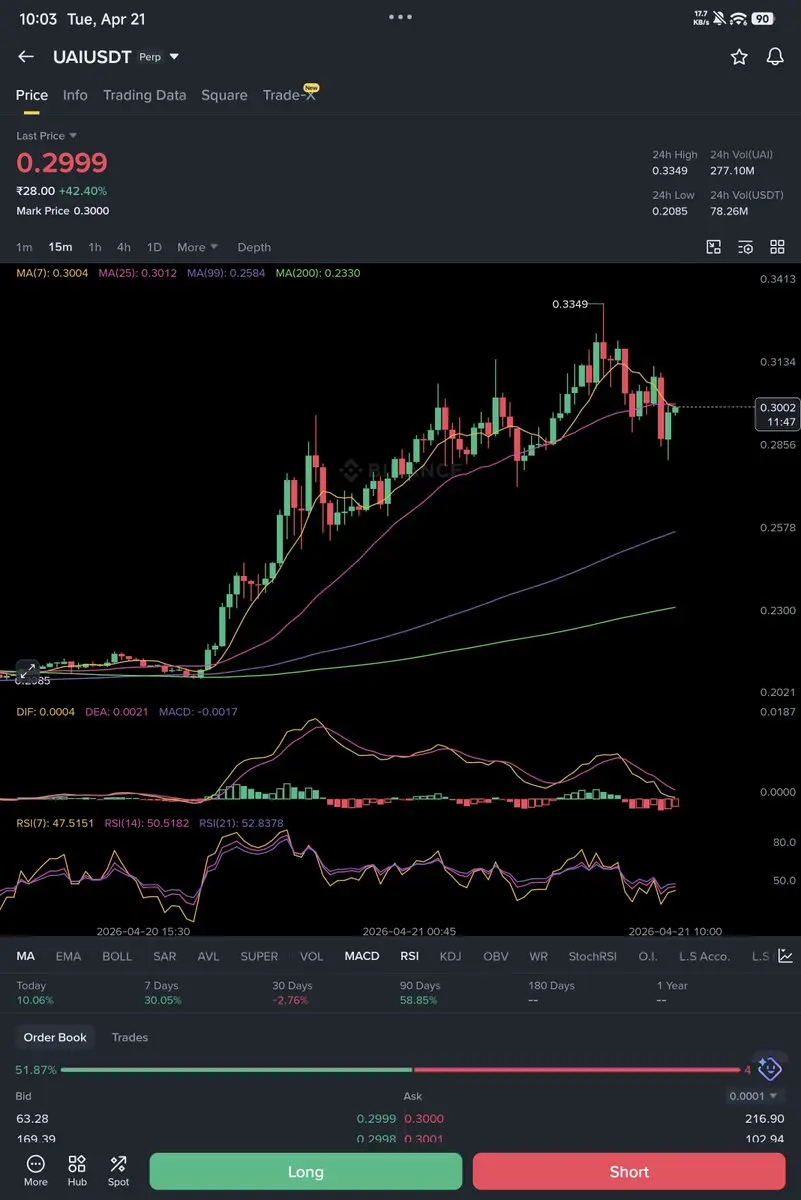The height and width of the screenshot is (1200, 801).
Task: Toggle the OBV indicator
Action: (496, 956)
